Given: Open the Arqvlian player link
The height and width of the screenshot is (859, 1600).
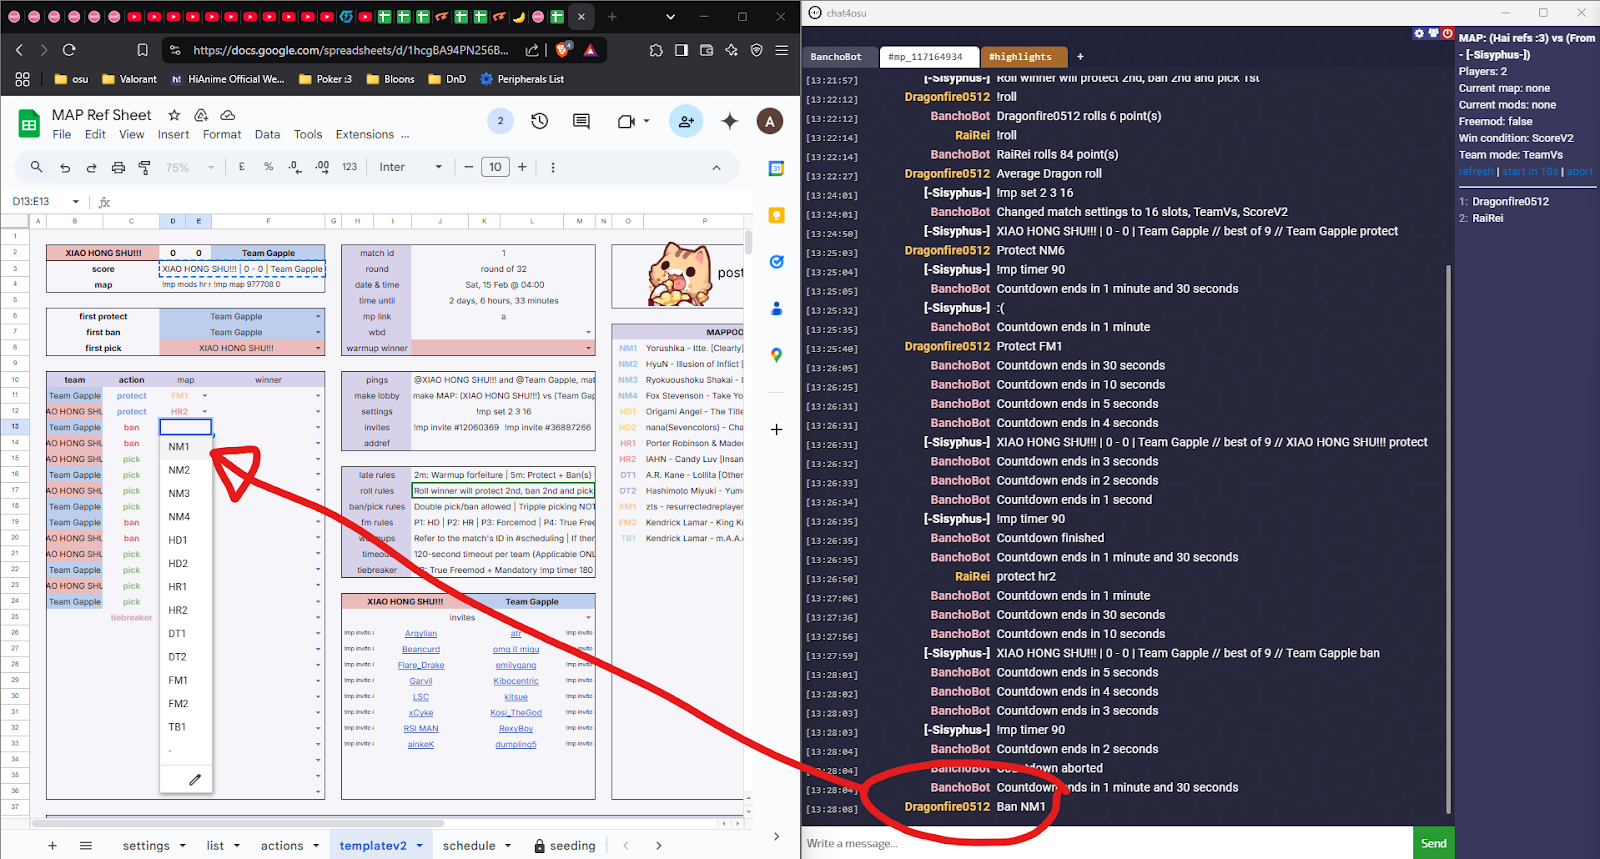Looking at the screenshot, I should (x=420, y=633).
